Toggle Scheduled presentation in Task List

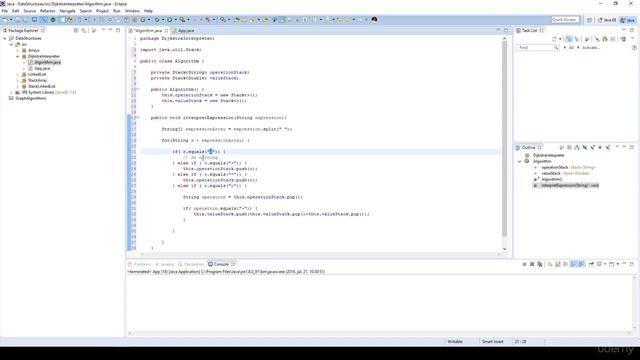tap(576, 39)
